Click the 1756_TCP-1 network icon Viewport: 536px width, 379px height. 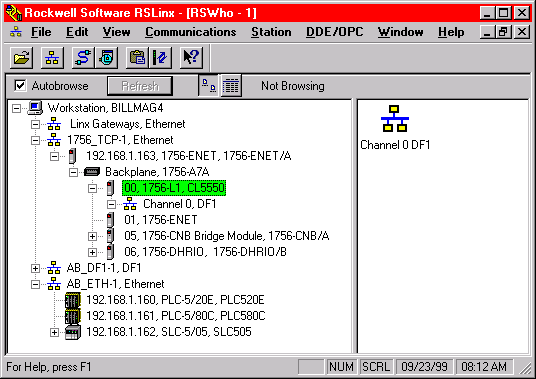click(x=54, y=140)
